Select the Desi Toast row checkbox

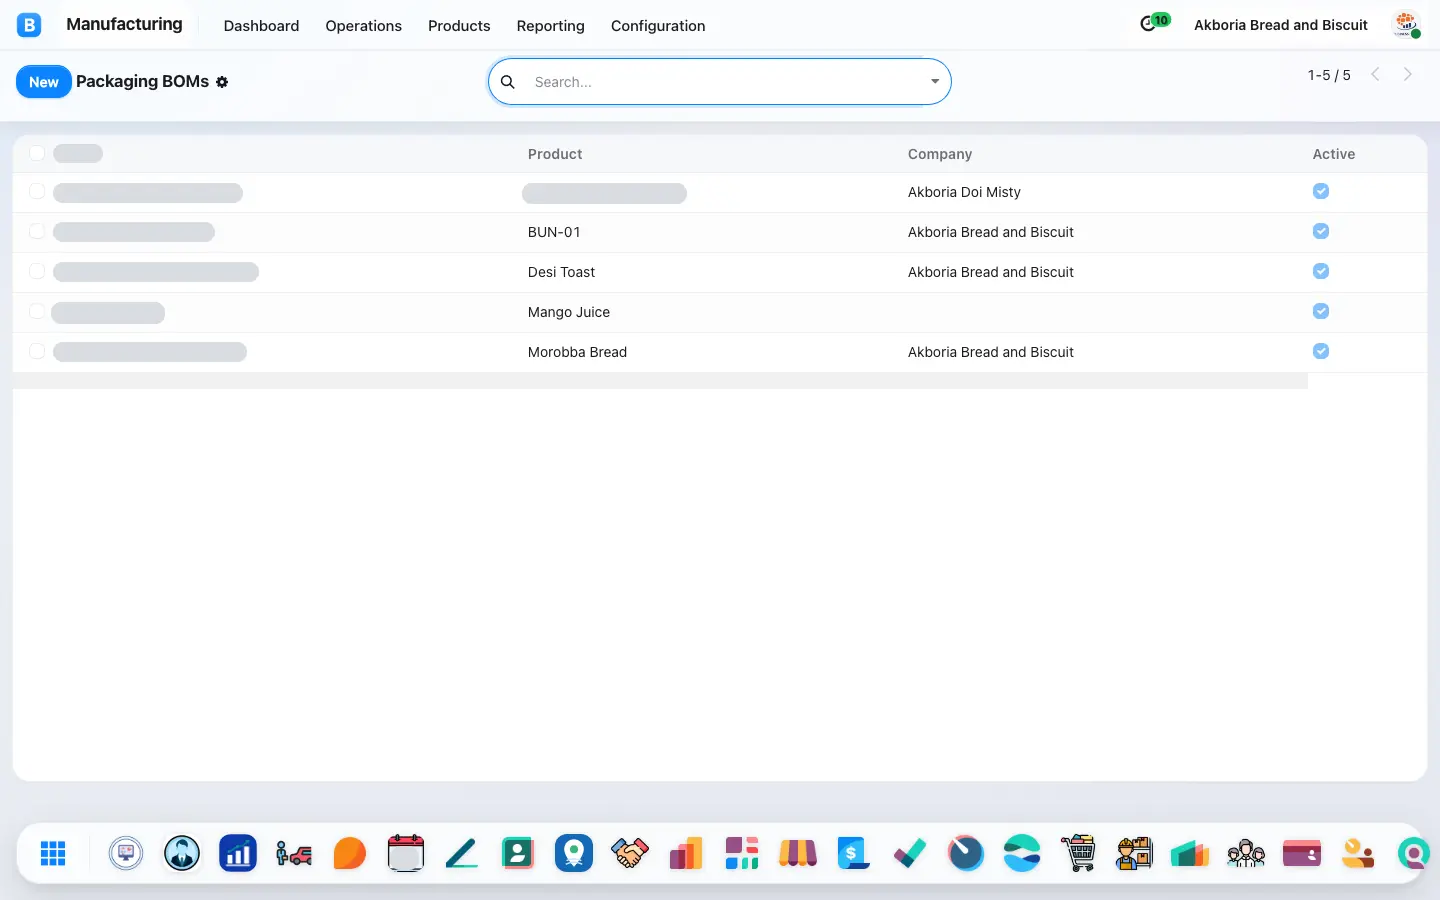coord(37,271)
